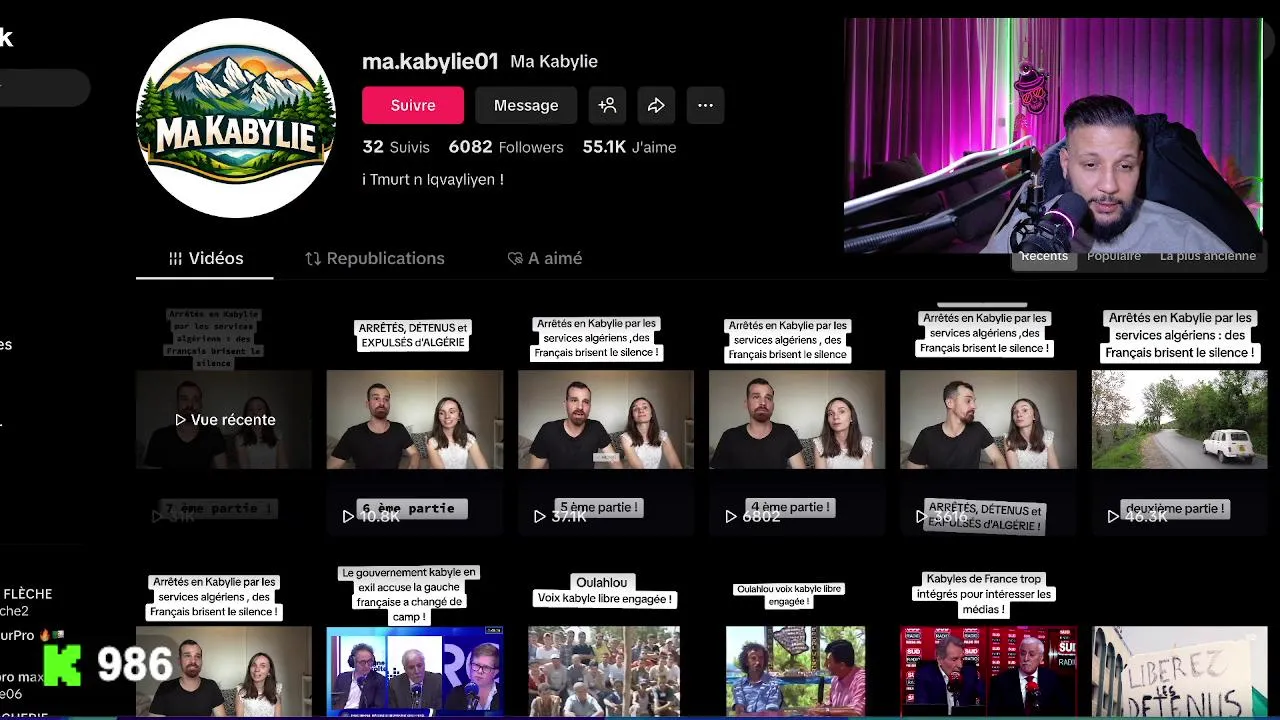Screen dimensions: 1280x720
Task: Open the video captioned gouvernement kabyle en exil
Action: point(415,642)
